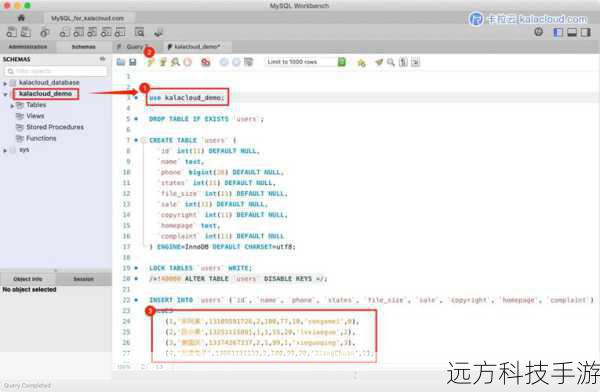Viewport: 600px width, 392px height.
Task: Click the LOCK TABLES users WRITE line
Action: [x=201, y=268]
